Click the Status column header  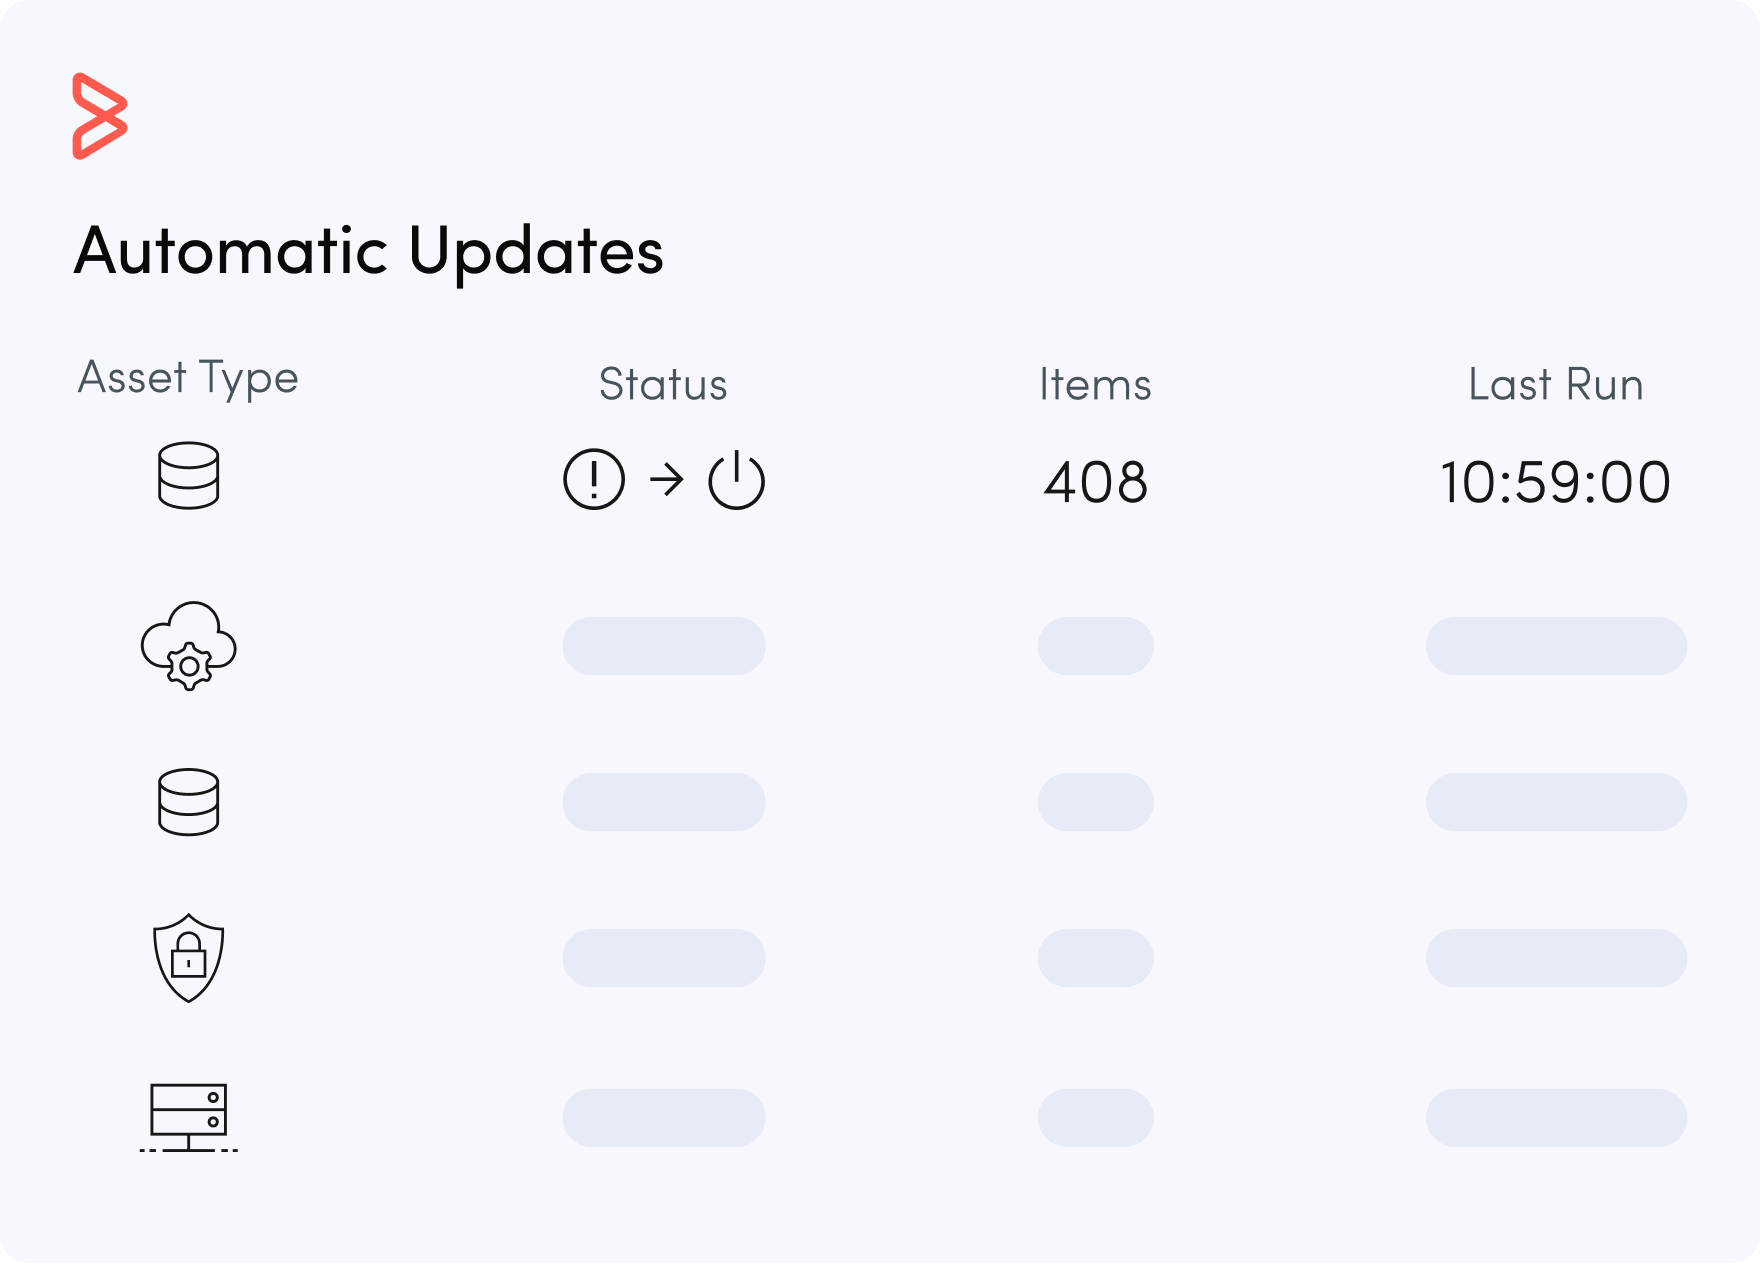(663, 385)
